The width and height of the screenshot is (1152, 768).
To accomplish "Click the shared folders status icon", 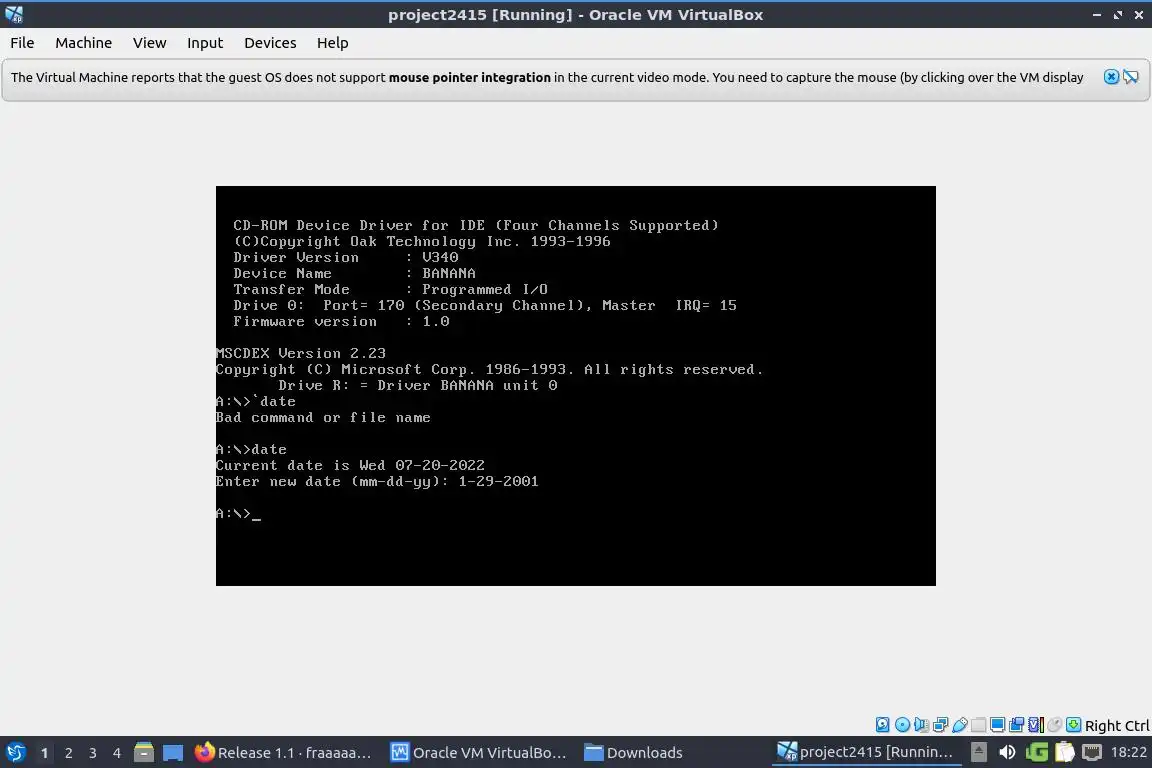I will (x=978, y=725).
